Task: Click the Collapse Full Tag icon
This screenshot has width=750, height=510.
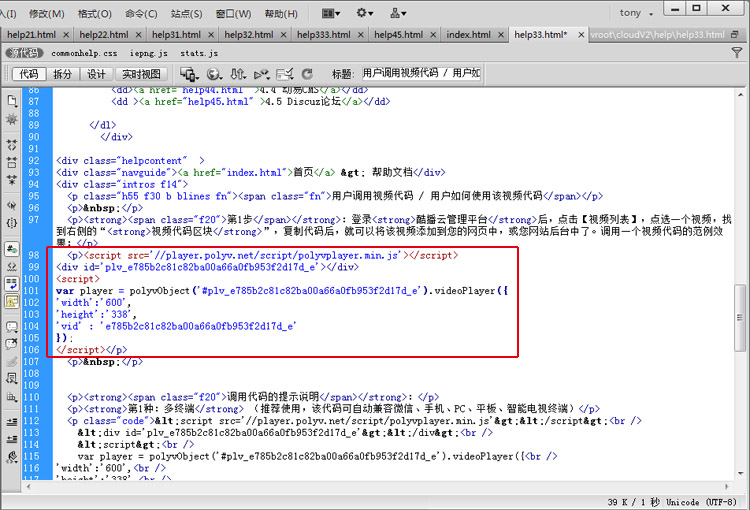Action: pos(12,141)
